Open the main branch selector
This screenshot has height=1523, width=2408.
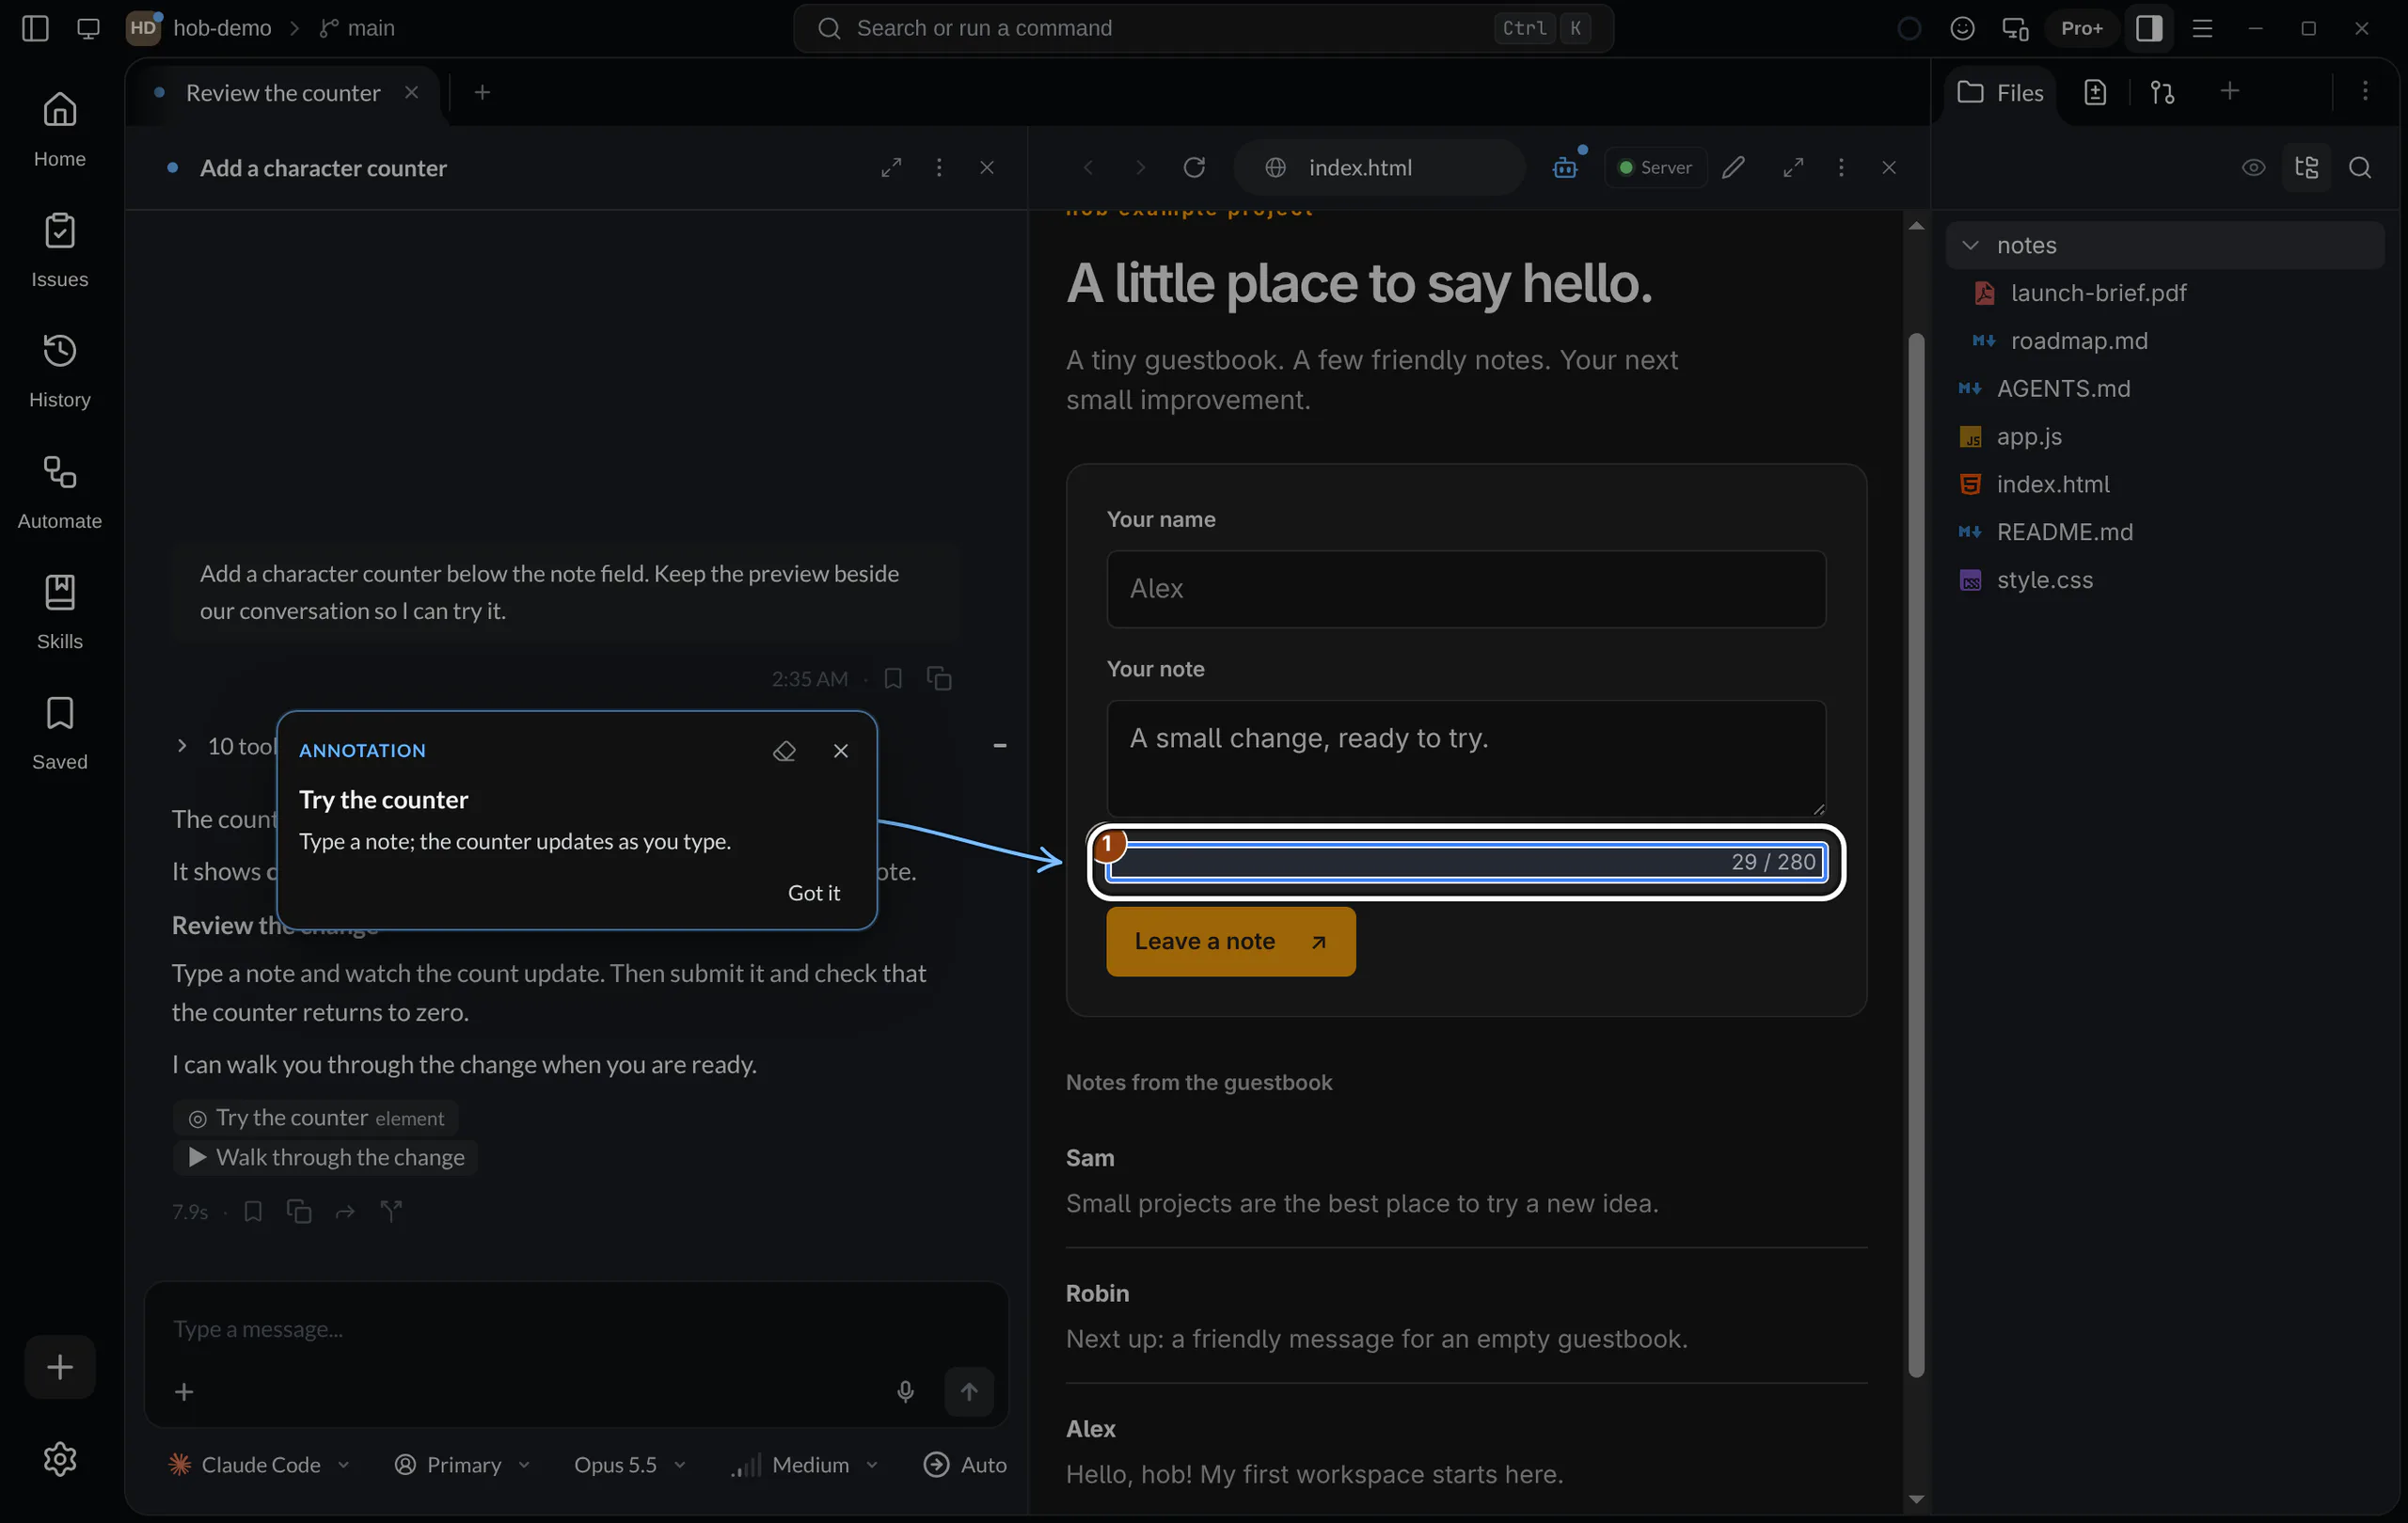(x=357, y=28)
